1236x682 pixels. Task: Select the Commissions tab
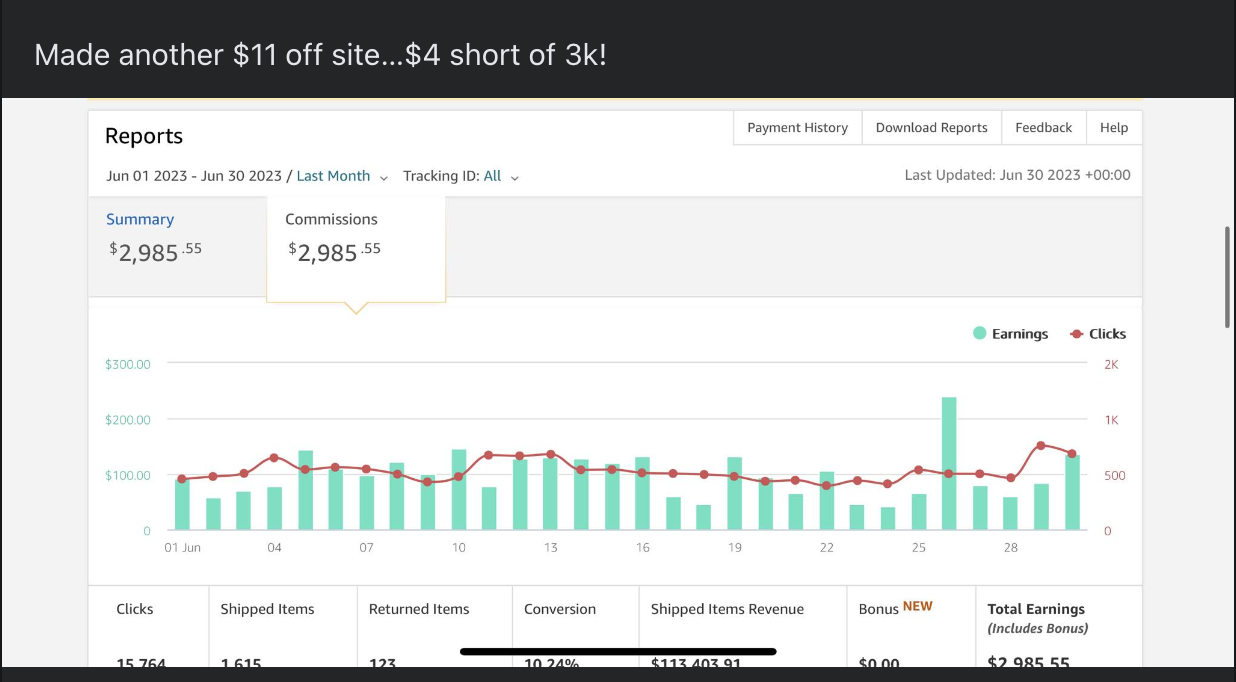pyautogui.click(x=331, y=219)
